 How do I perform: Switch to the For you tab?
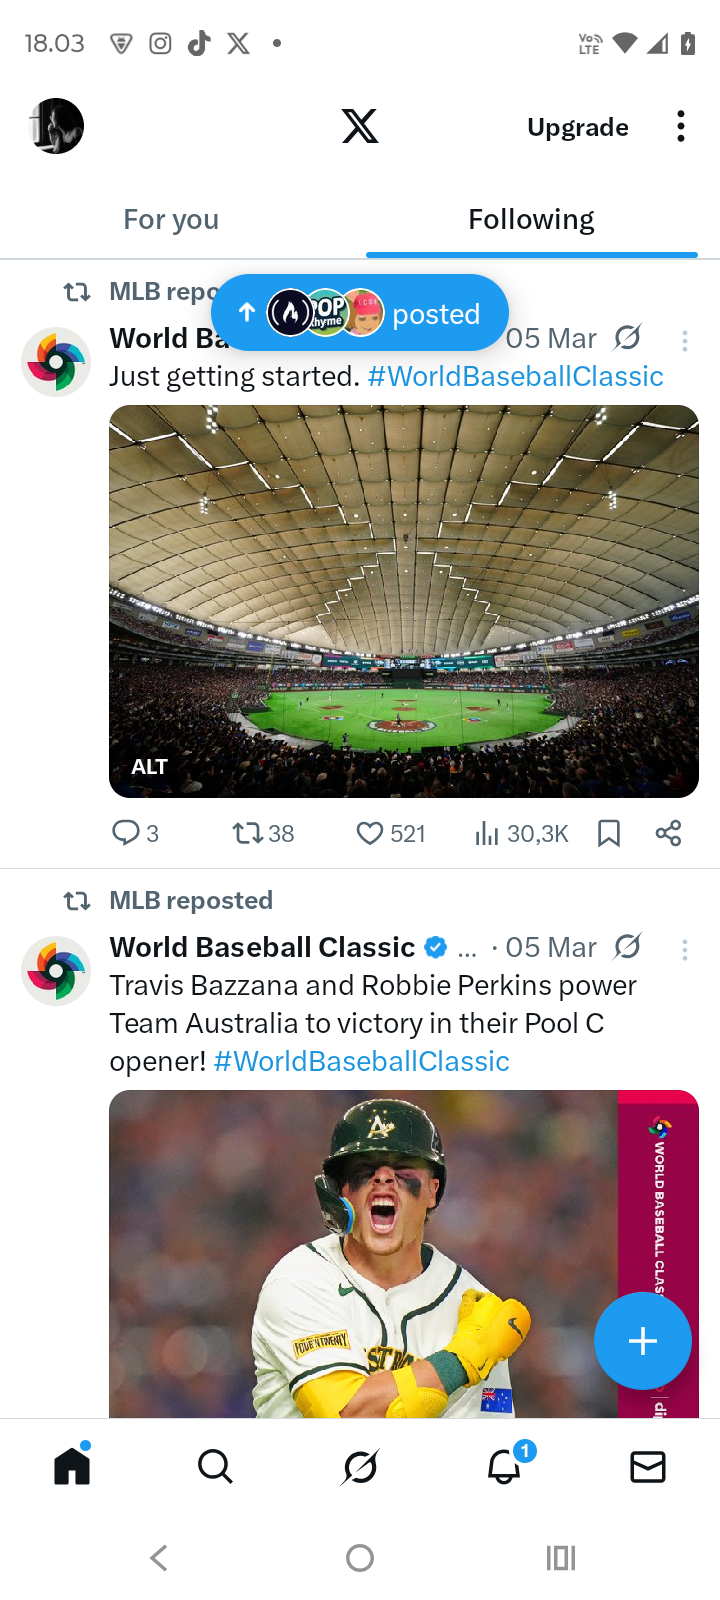(171, 219)
